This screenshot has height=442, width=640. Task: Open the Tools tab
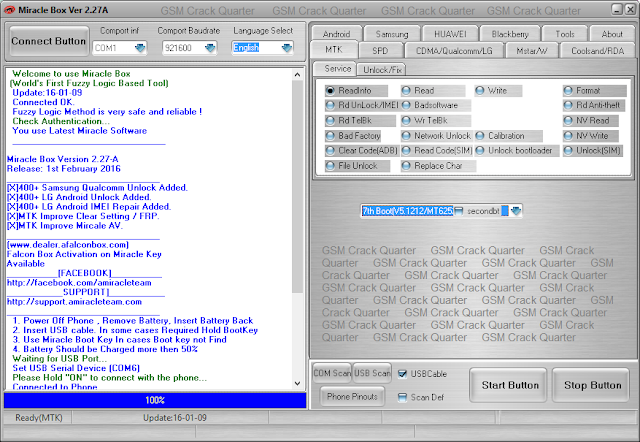tap(565, 34)
